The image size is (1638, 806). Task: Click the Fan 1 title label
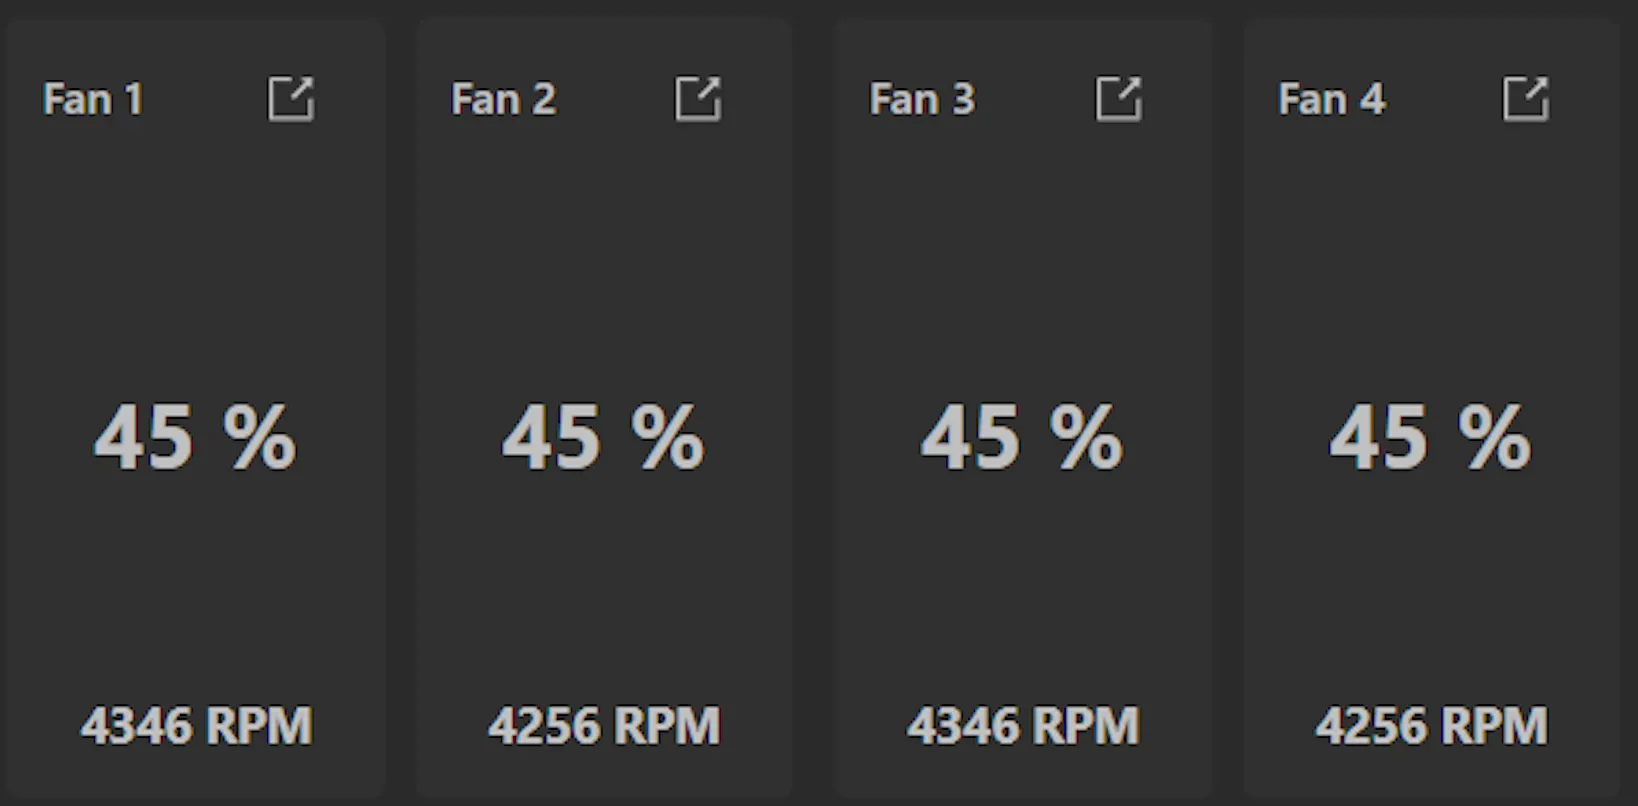93,100
